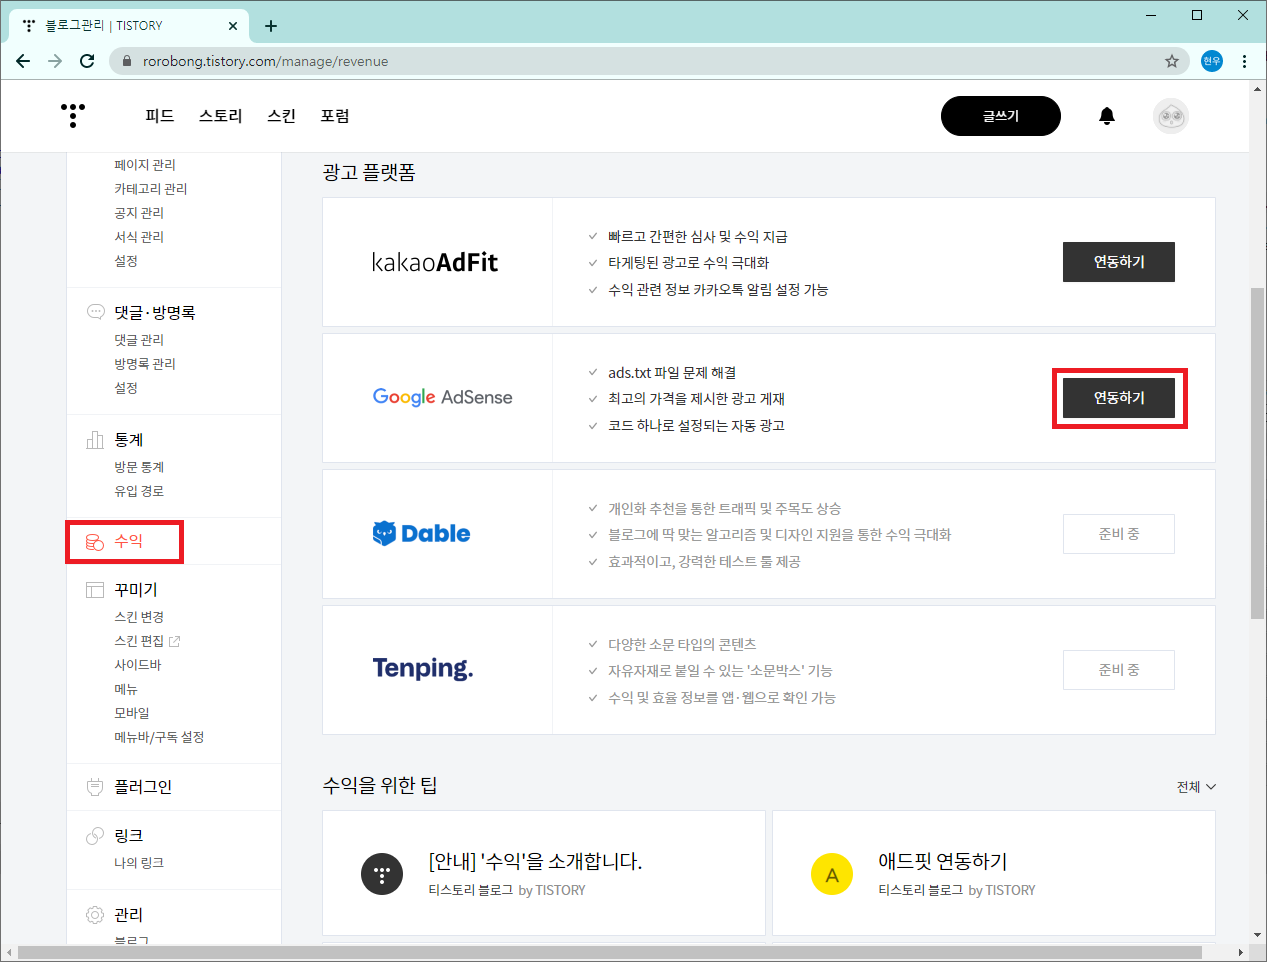Image resolution: width=1267 pixels, height=962 pixels.
Task: Go to 공지 관리
Action: pyautogui.click(x=139, y=213)
